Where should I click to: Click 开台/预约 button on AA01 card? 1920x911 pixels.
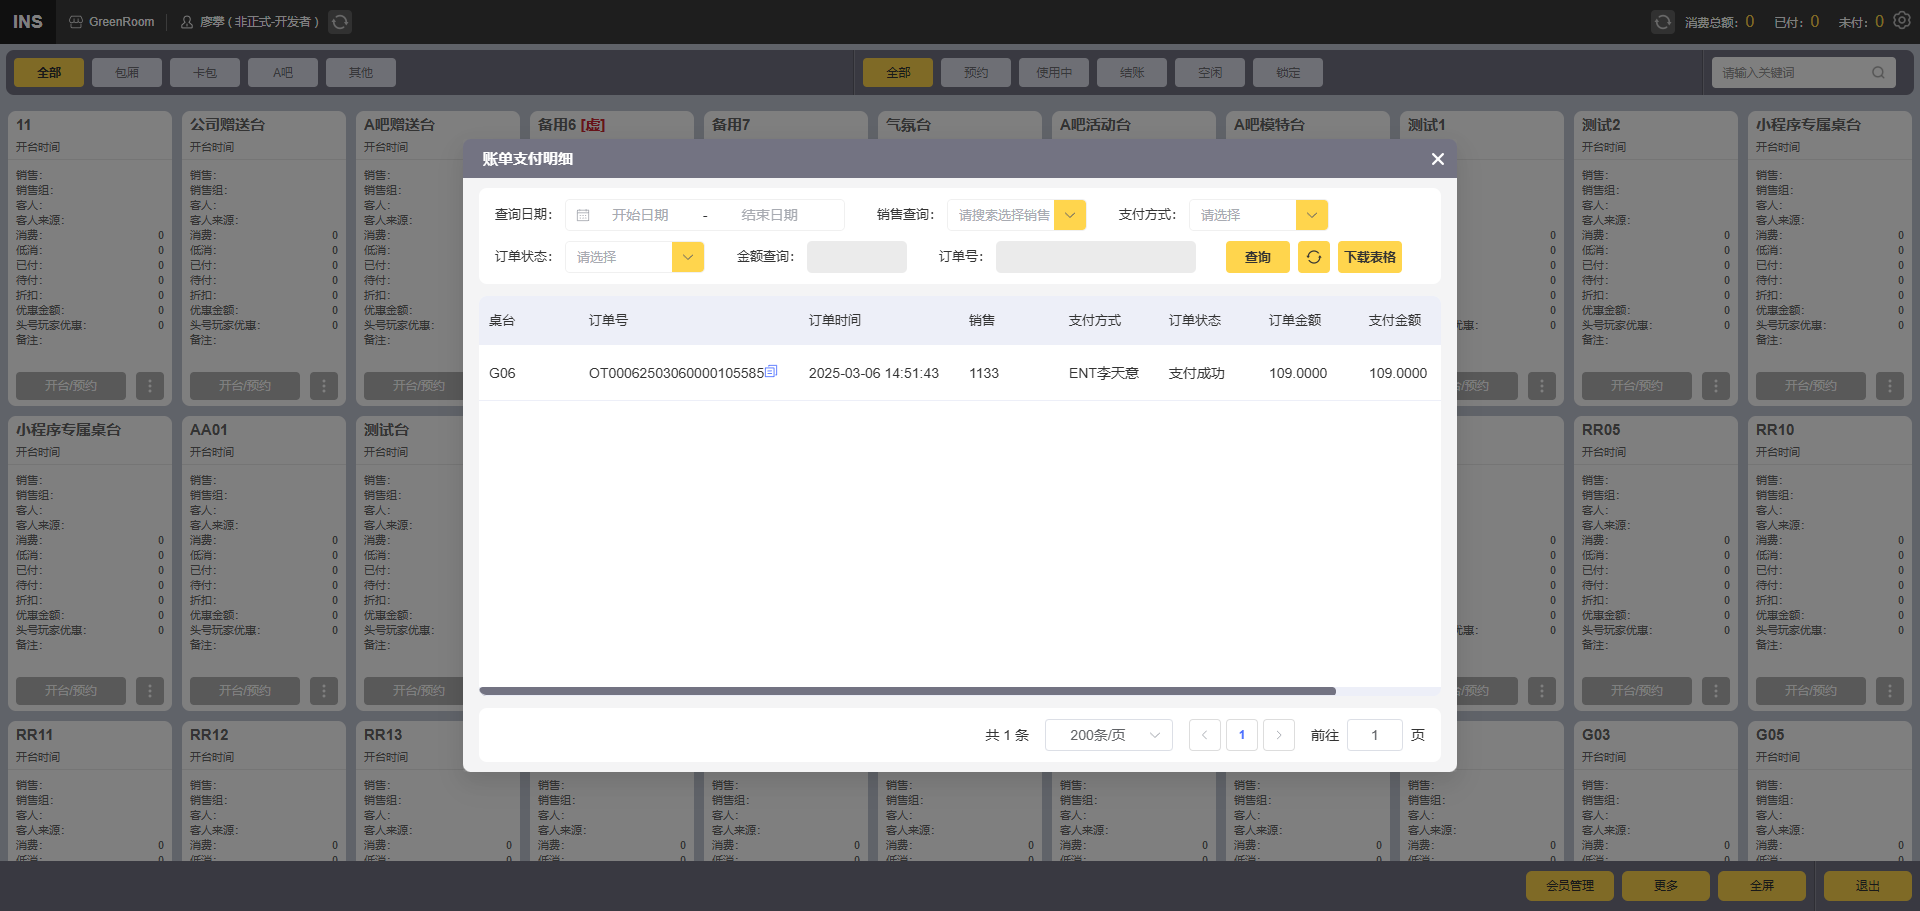245,691
